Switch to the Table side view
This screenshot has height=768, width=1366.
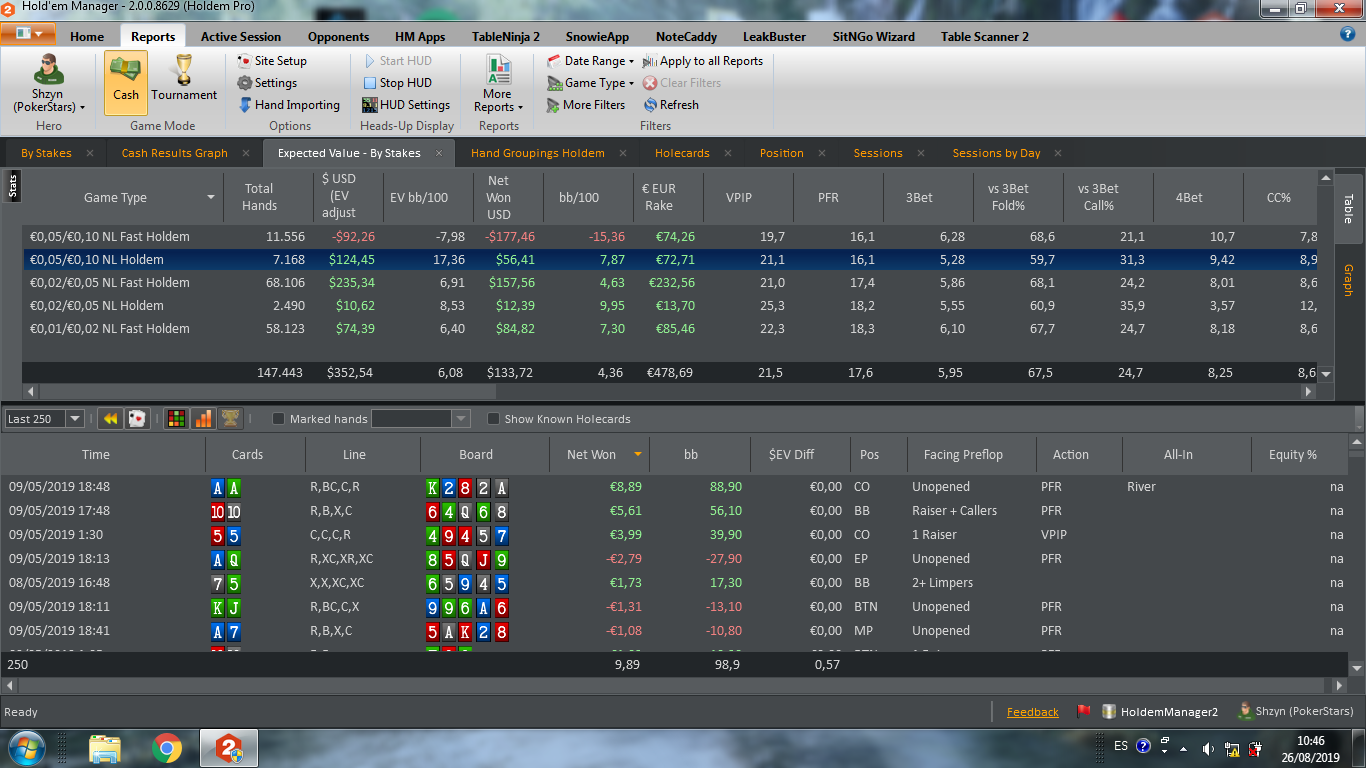(x=1348, y=209)
